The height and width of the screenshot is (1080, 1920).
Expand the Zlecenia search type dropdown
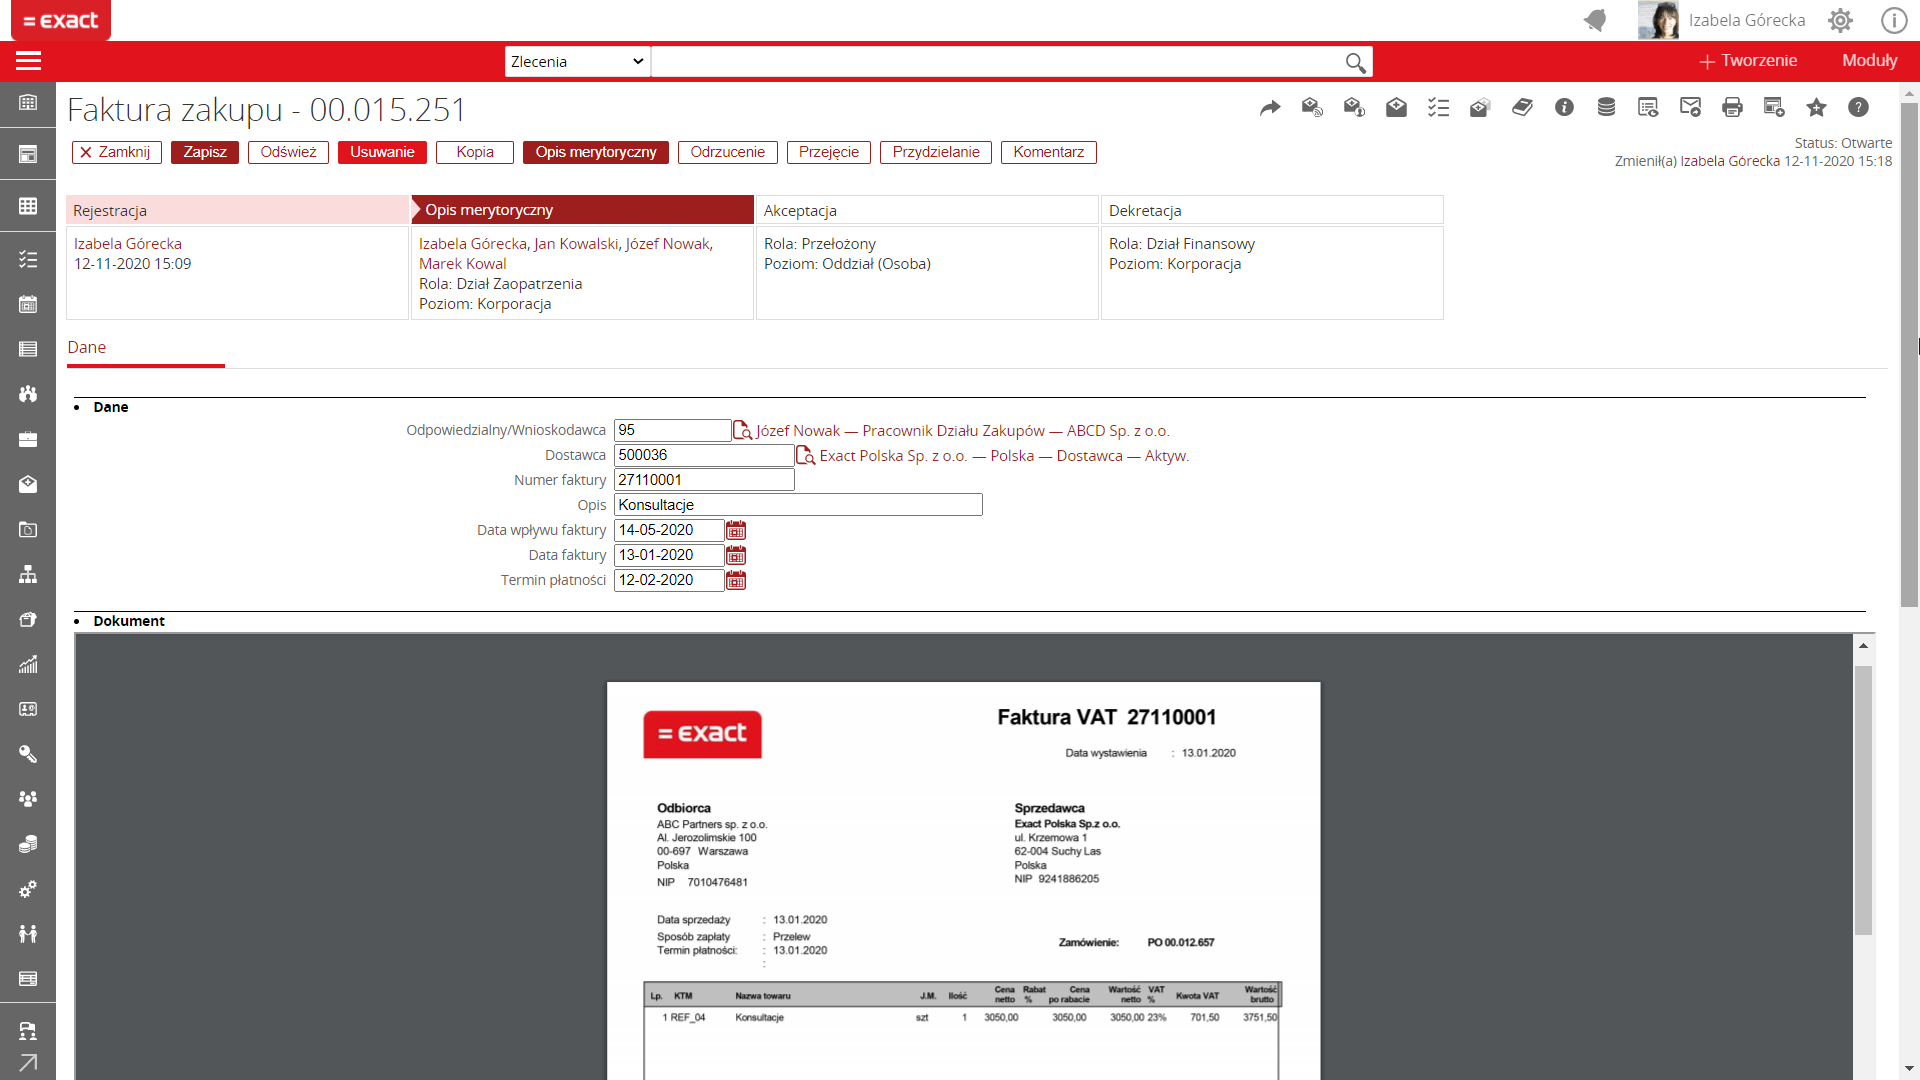[x=577, y=62]
